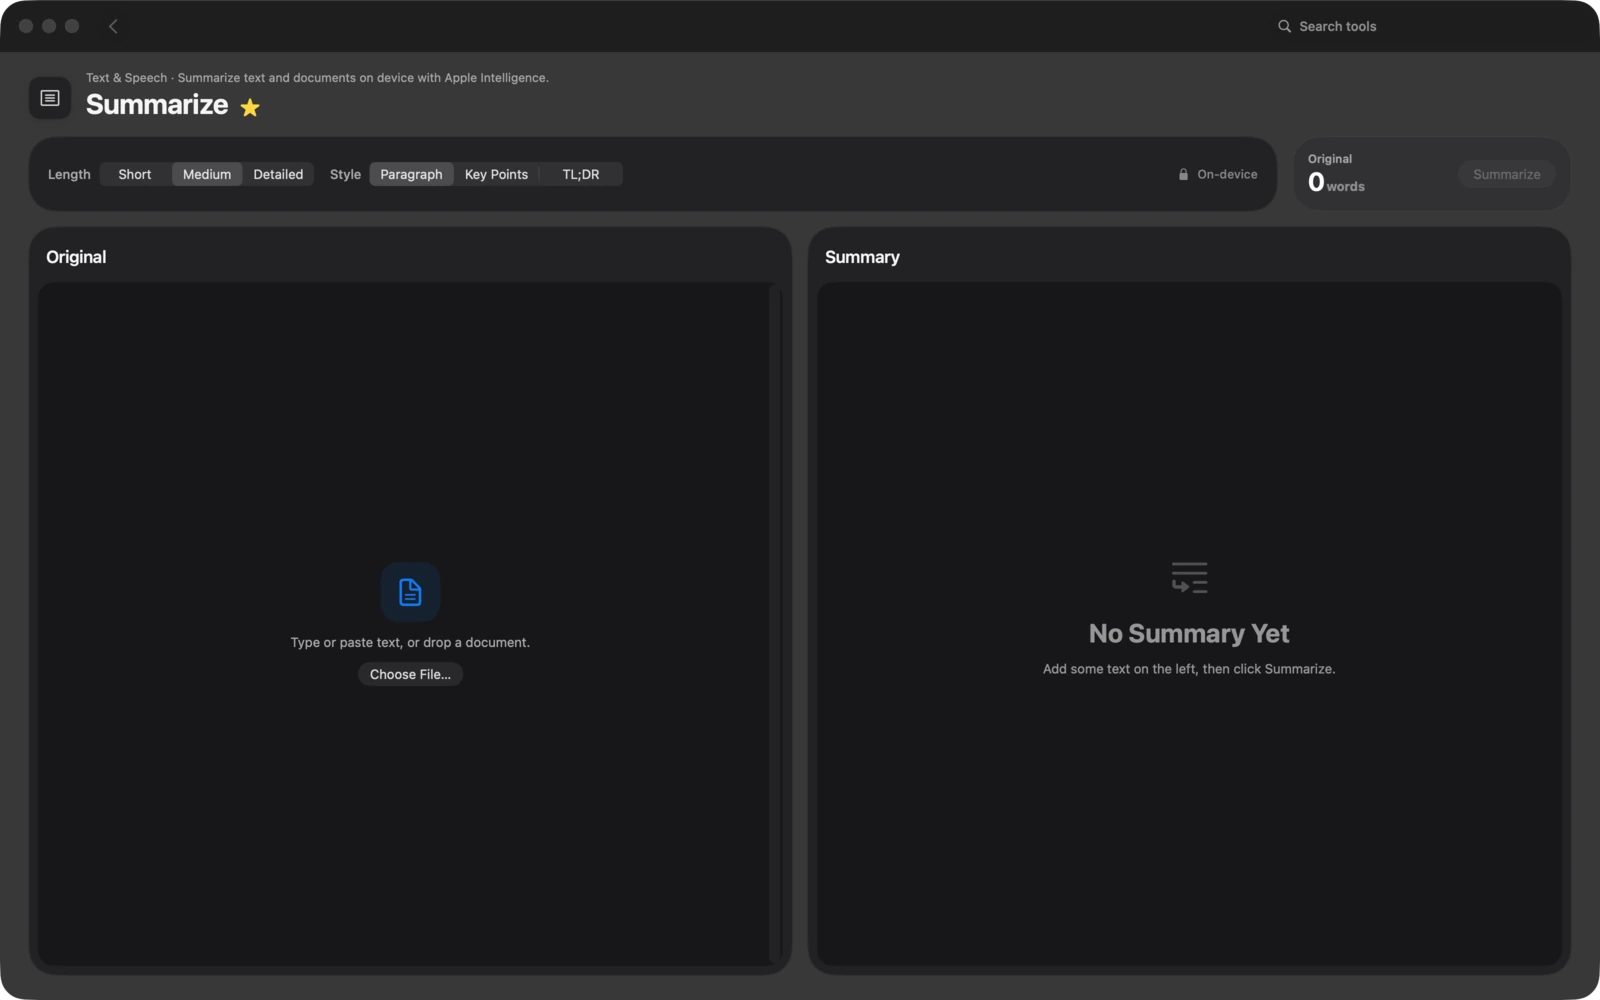Click the On-device lock icon
The height and width of the screenshot is (1000, 1600).
1183,174
